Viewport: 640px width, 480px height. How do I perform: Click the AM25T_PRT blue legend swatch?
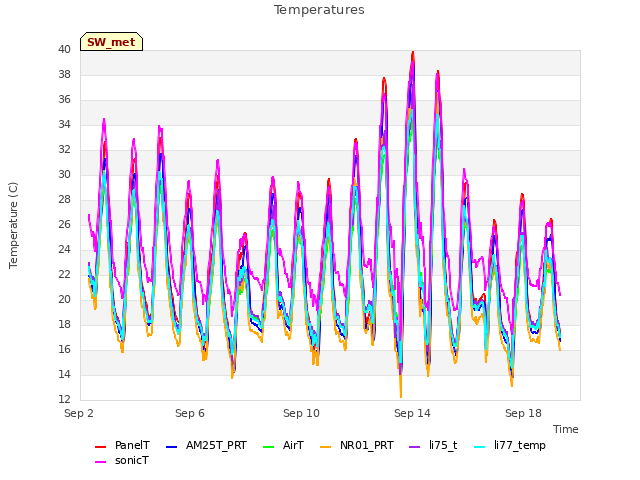click(x=171, y=447)
